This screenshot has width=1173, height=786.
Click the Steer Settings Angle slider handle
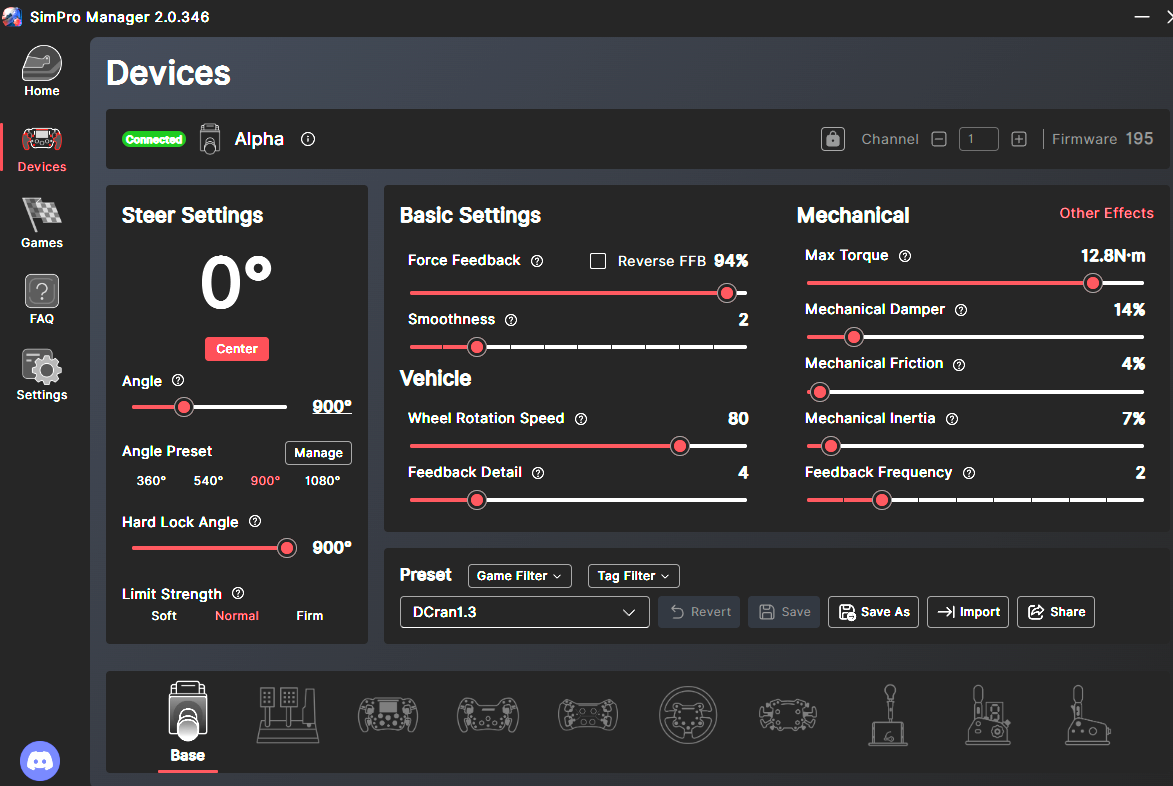point(183,407)
